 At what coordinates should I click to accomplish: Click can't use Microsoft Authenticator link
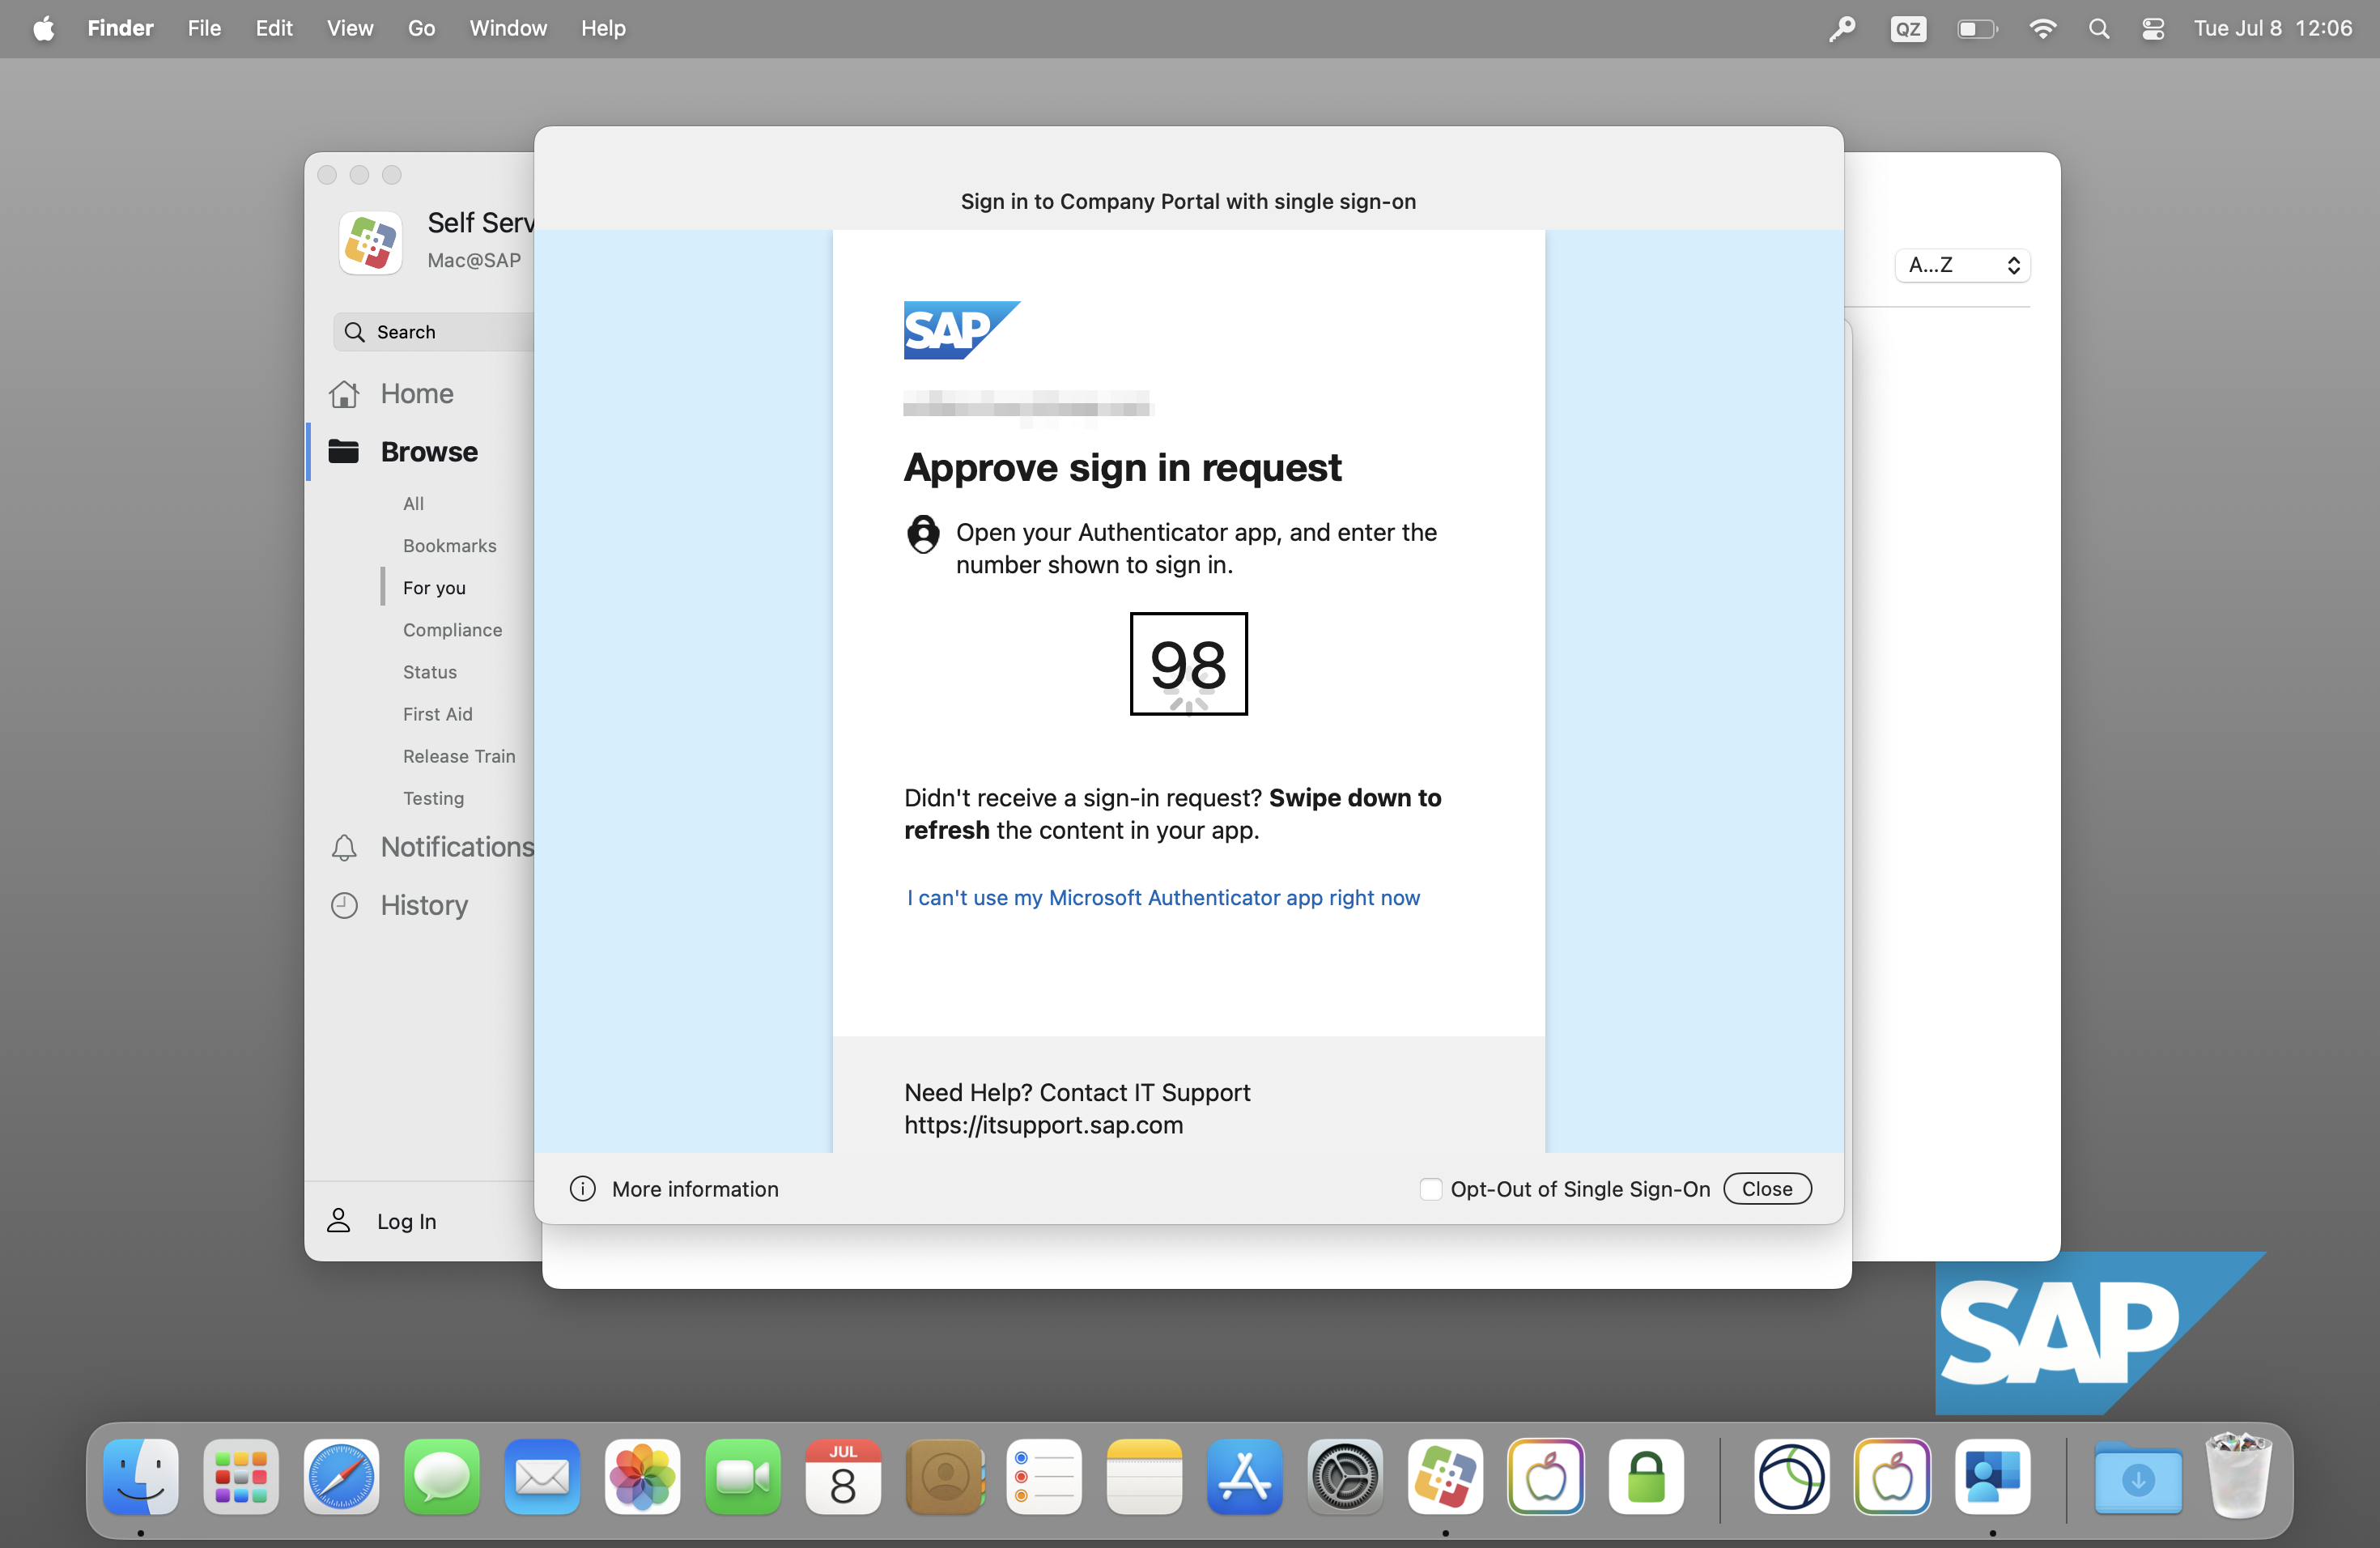pyautogui.click(x=1163, y=898)
